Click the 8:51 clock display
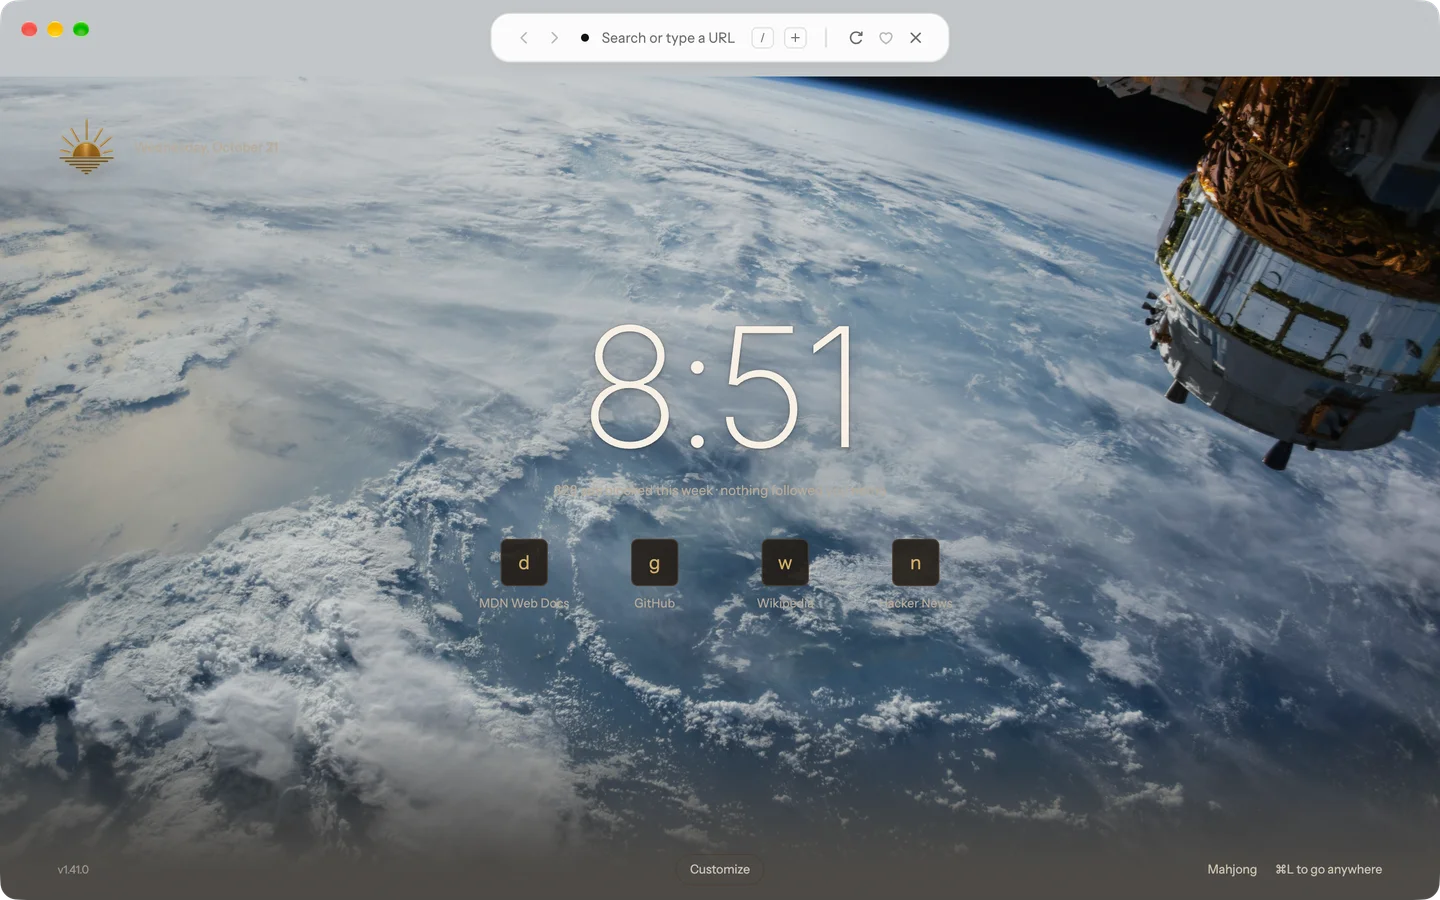1440x900 pixels. pos(722,387)
